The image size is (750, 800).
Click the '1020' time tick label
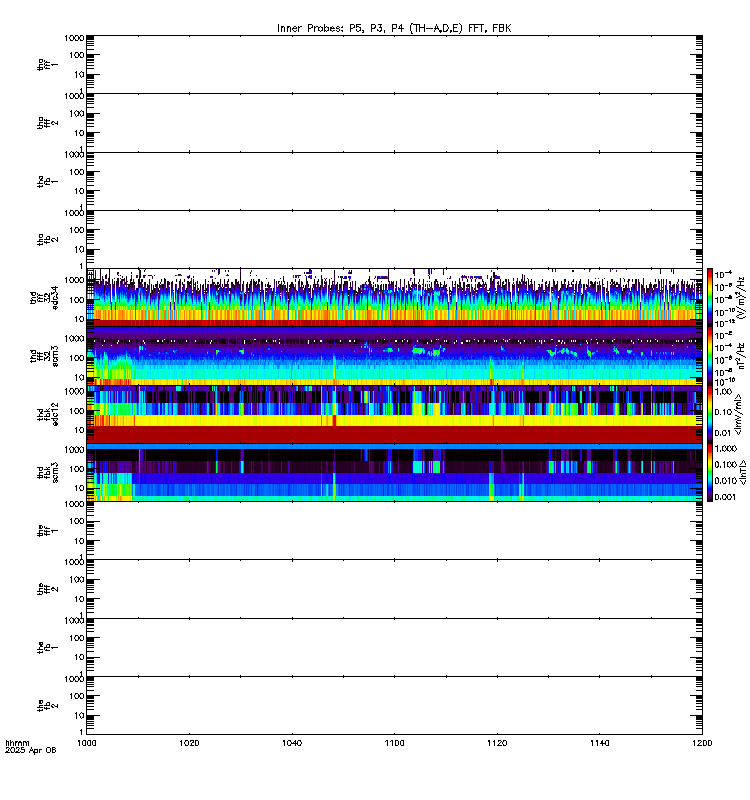(189, 743)
